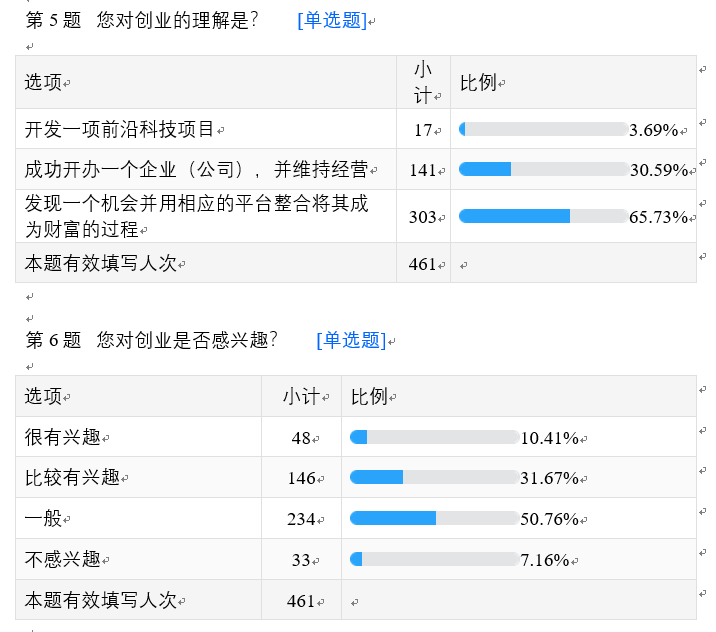Click the [单选题] link beside question 6
Image resolution: width=716 pixels, height=632 pixels.
tap(350, 340)
